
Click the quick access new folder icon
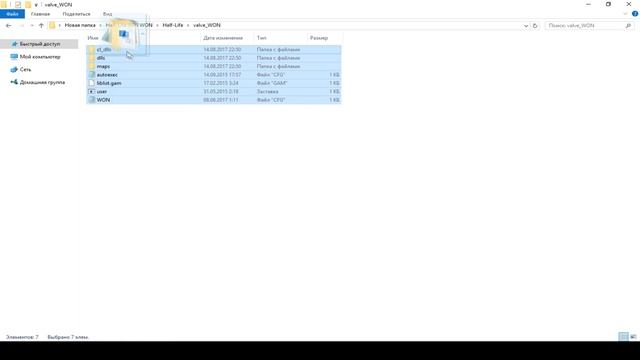click(x=28, y=4)
